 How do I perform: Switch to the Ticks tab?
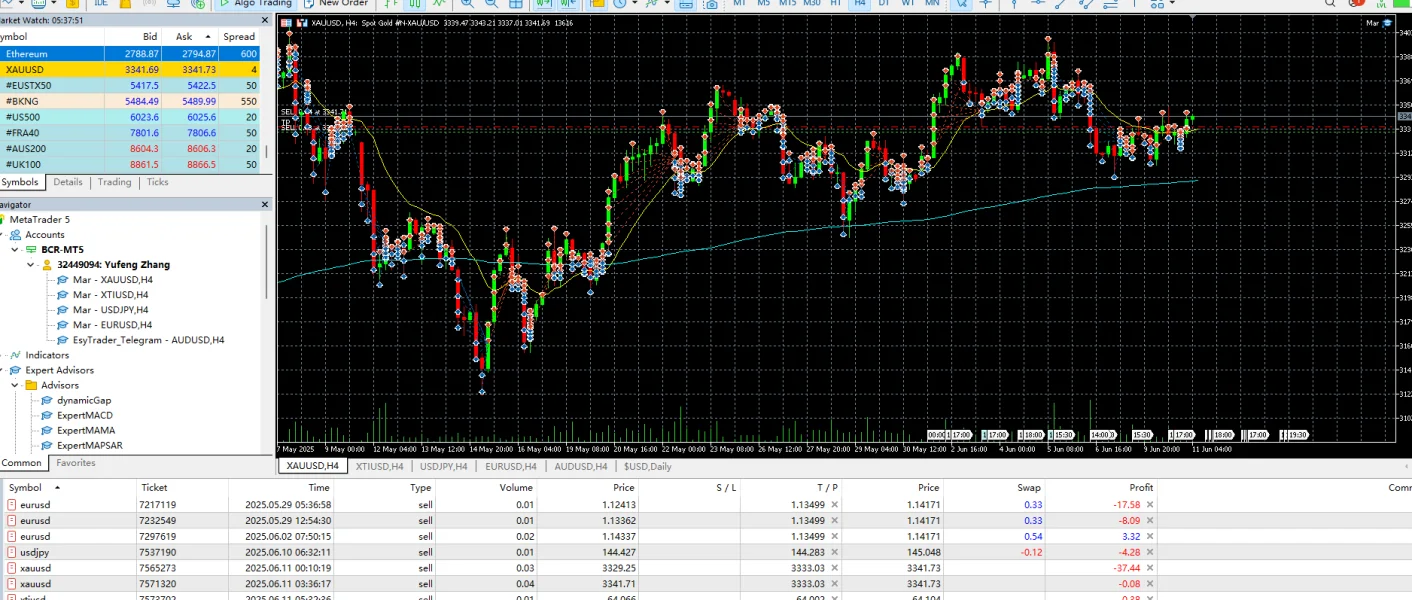[x=157, y=182]
